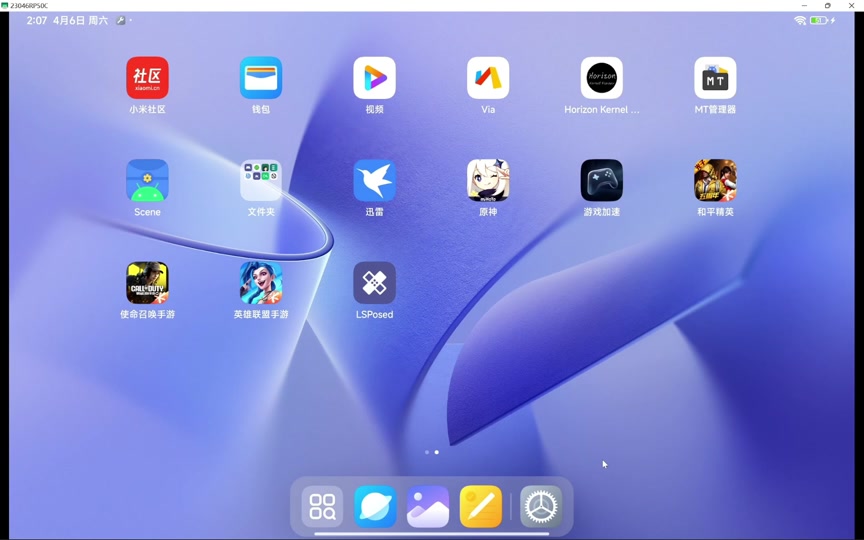The height and width of the screenshot is (540, 864).
Task: Launch the 钱包 wallet app
Action: pyautogui.click(x=261, y=78)
